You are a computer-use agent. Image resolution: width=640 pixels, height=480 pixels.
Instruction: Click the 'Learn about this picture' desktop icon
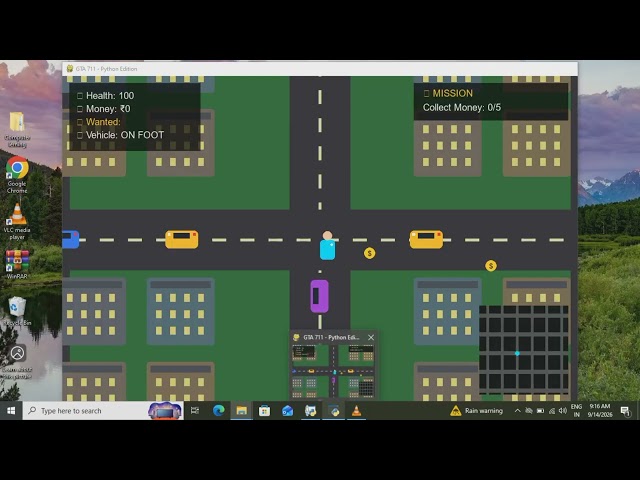(x=17, y=362)
